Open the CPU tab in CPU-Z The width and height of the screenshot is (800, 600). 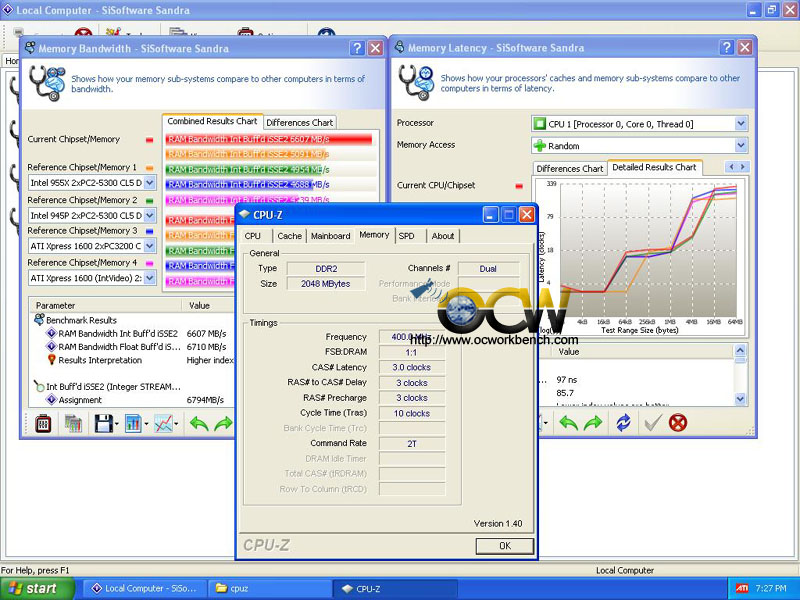click(x=253, y=236)
